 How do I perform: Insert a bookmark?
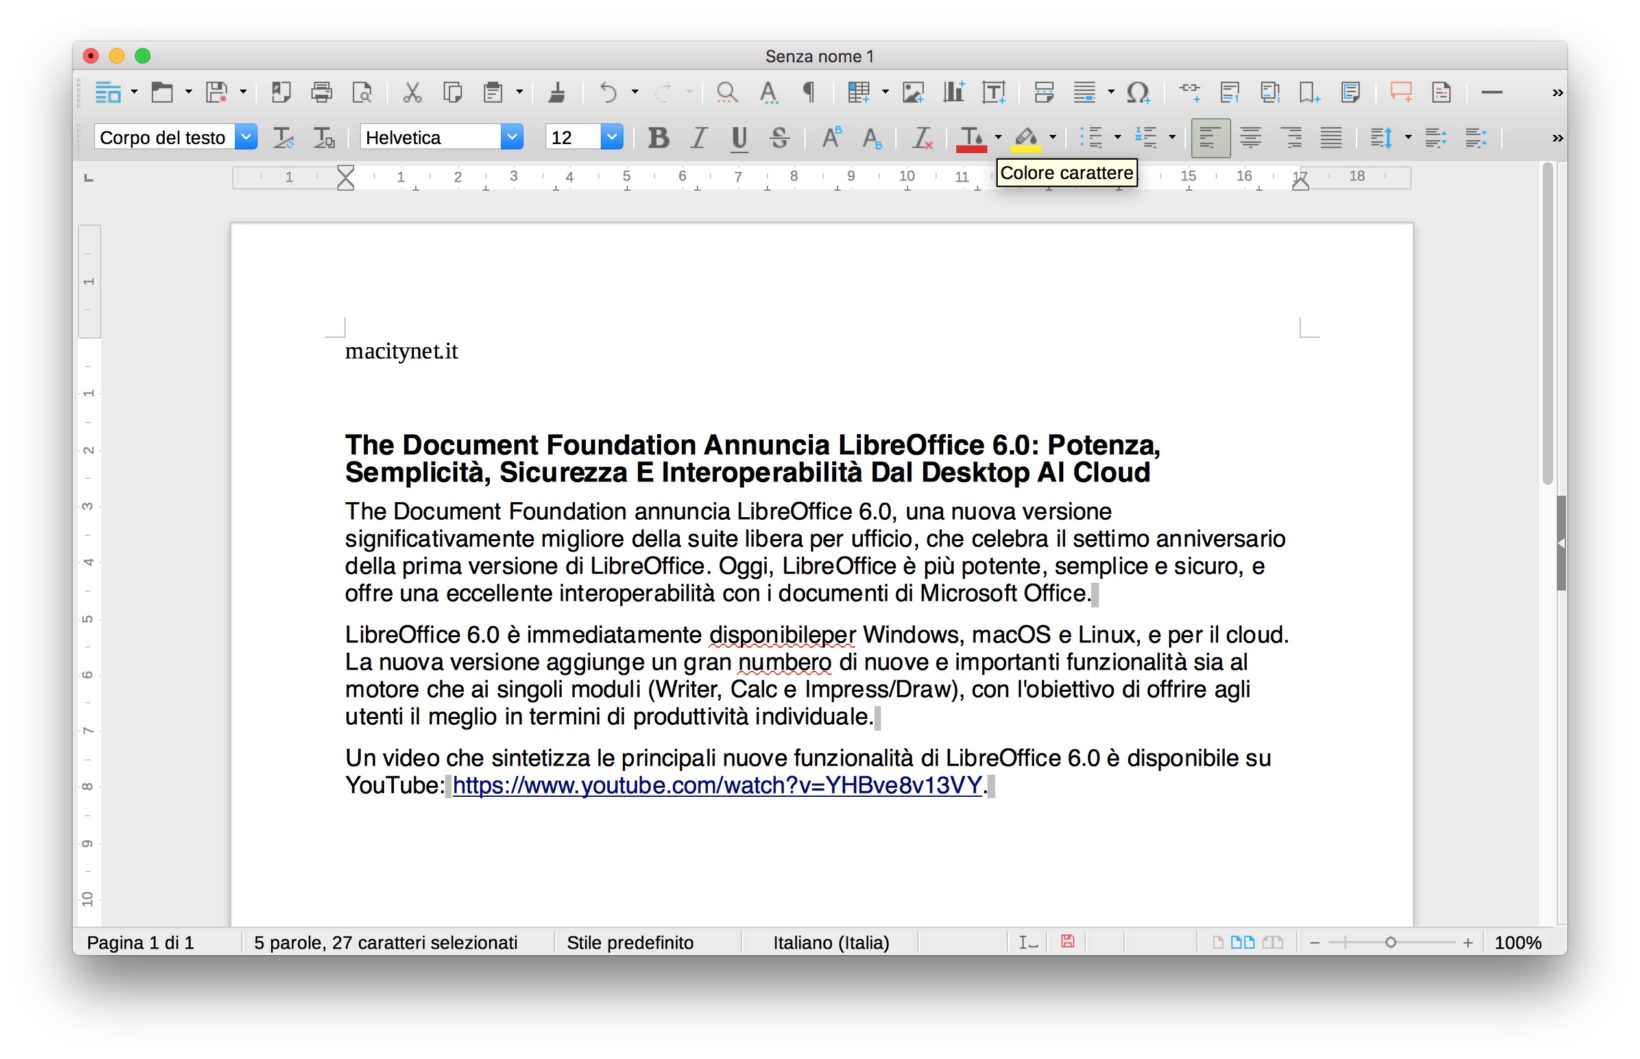(1310, 93)
